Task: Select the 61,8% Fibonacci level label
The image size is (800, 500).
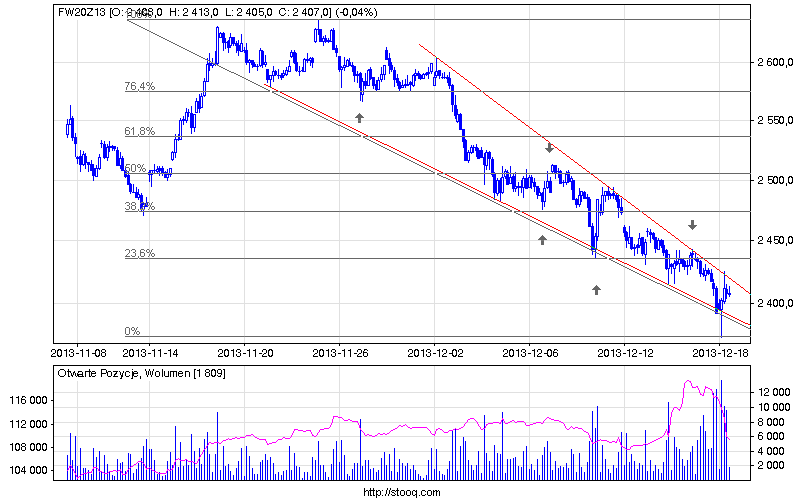Action: pyautogui.click(x=140, y=131)
